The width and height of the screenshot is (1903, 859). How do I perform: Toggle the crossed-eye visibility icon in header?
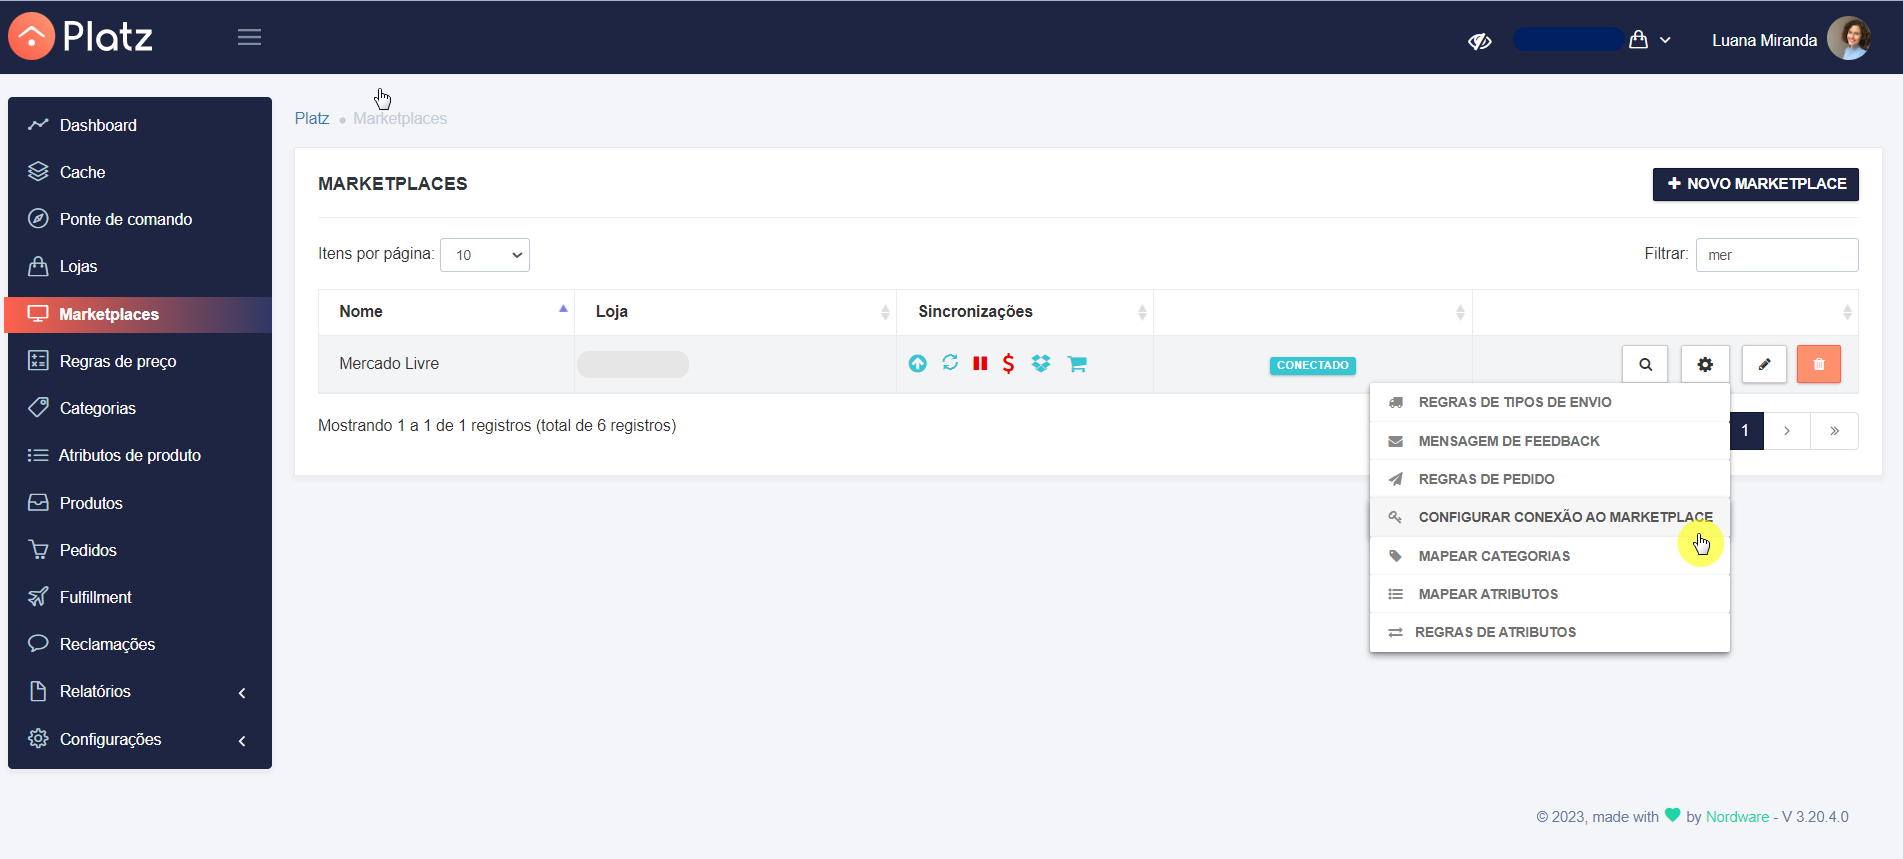(1480, 41)
